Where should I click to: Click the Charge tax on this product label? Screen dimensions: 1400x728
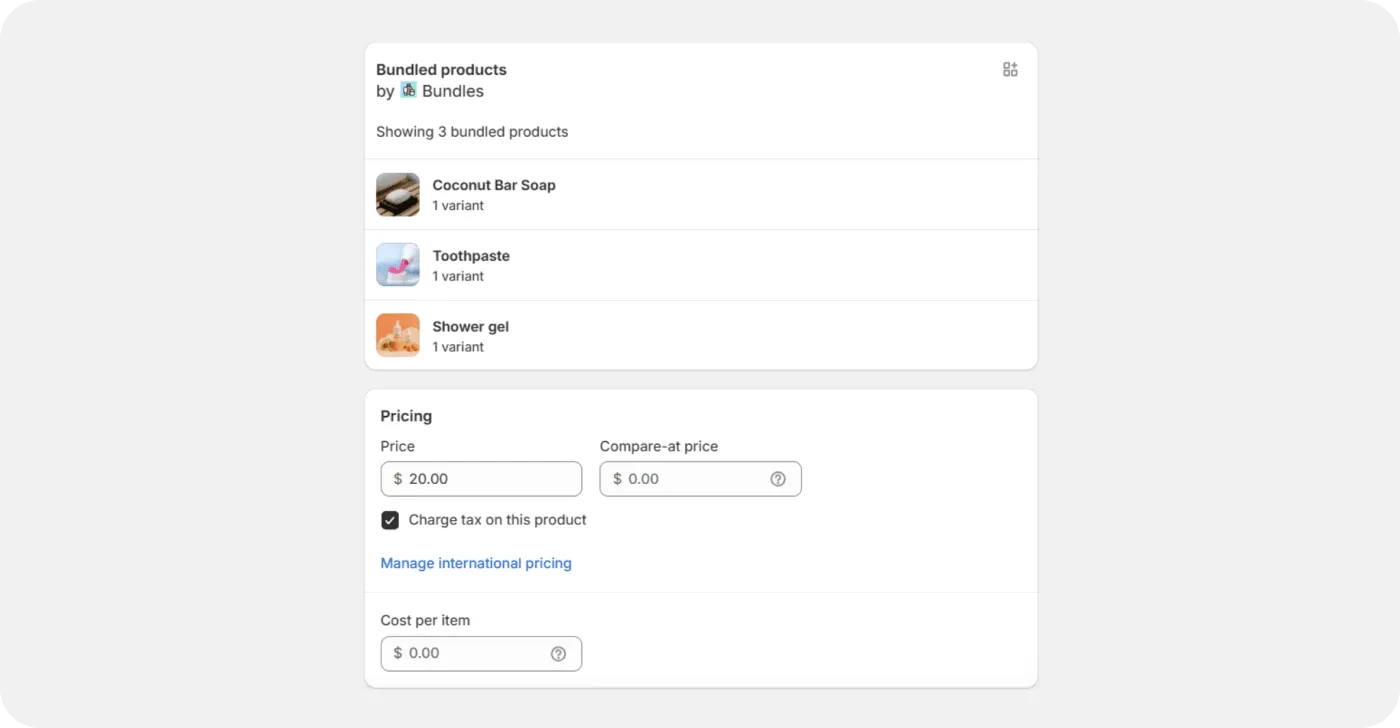(x=497, y=520)
